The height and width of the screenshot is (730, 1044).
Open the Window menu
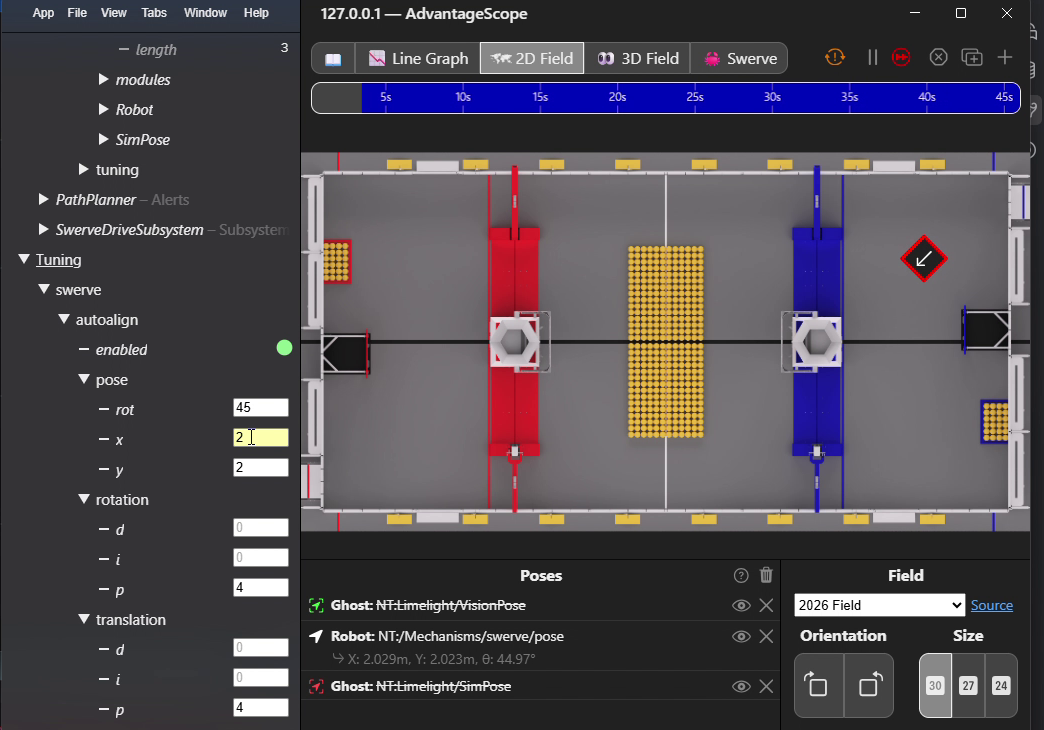205,13
